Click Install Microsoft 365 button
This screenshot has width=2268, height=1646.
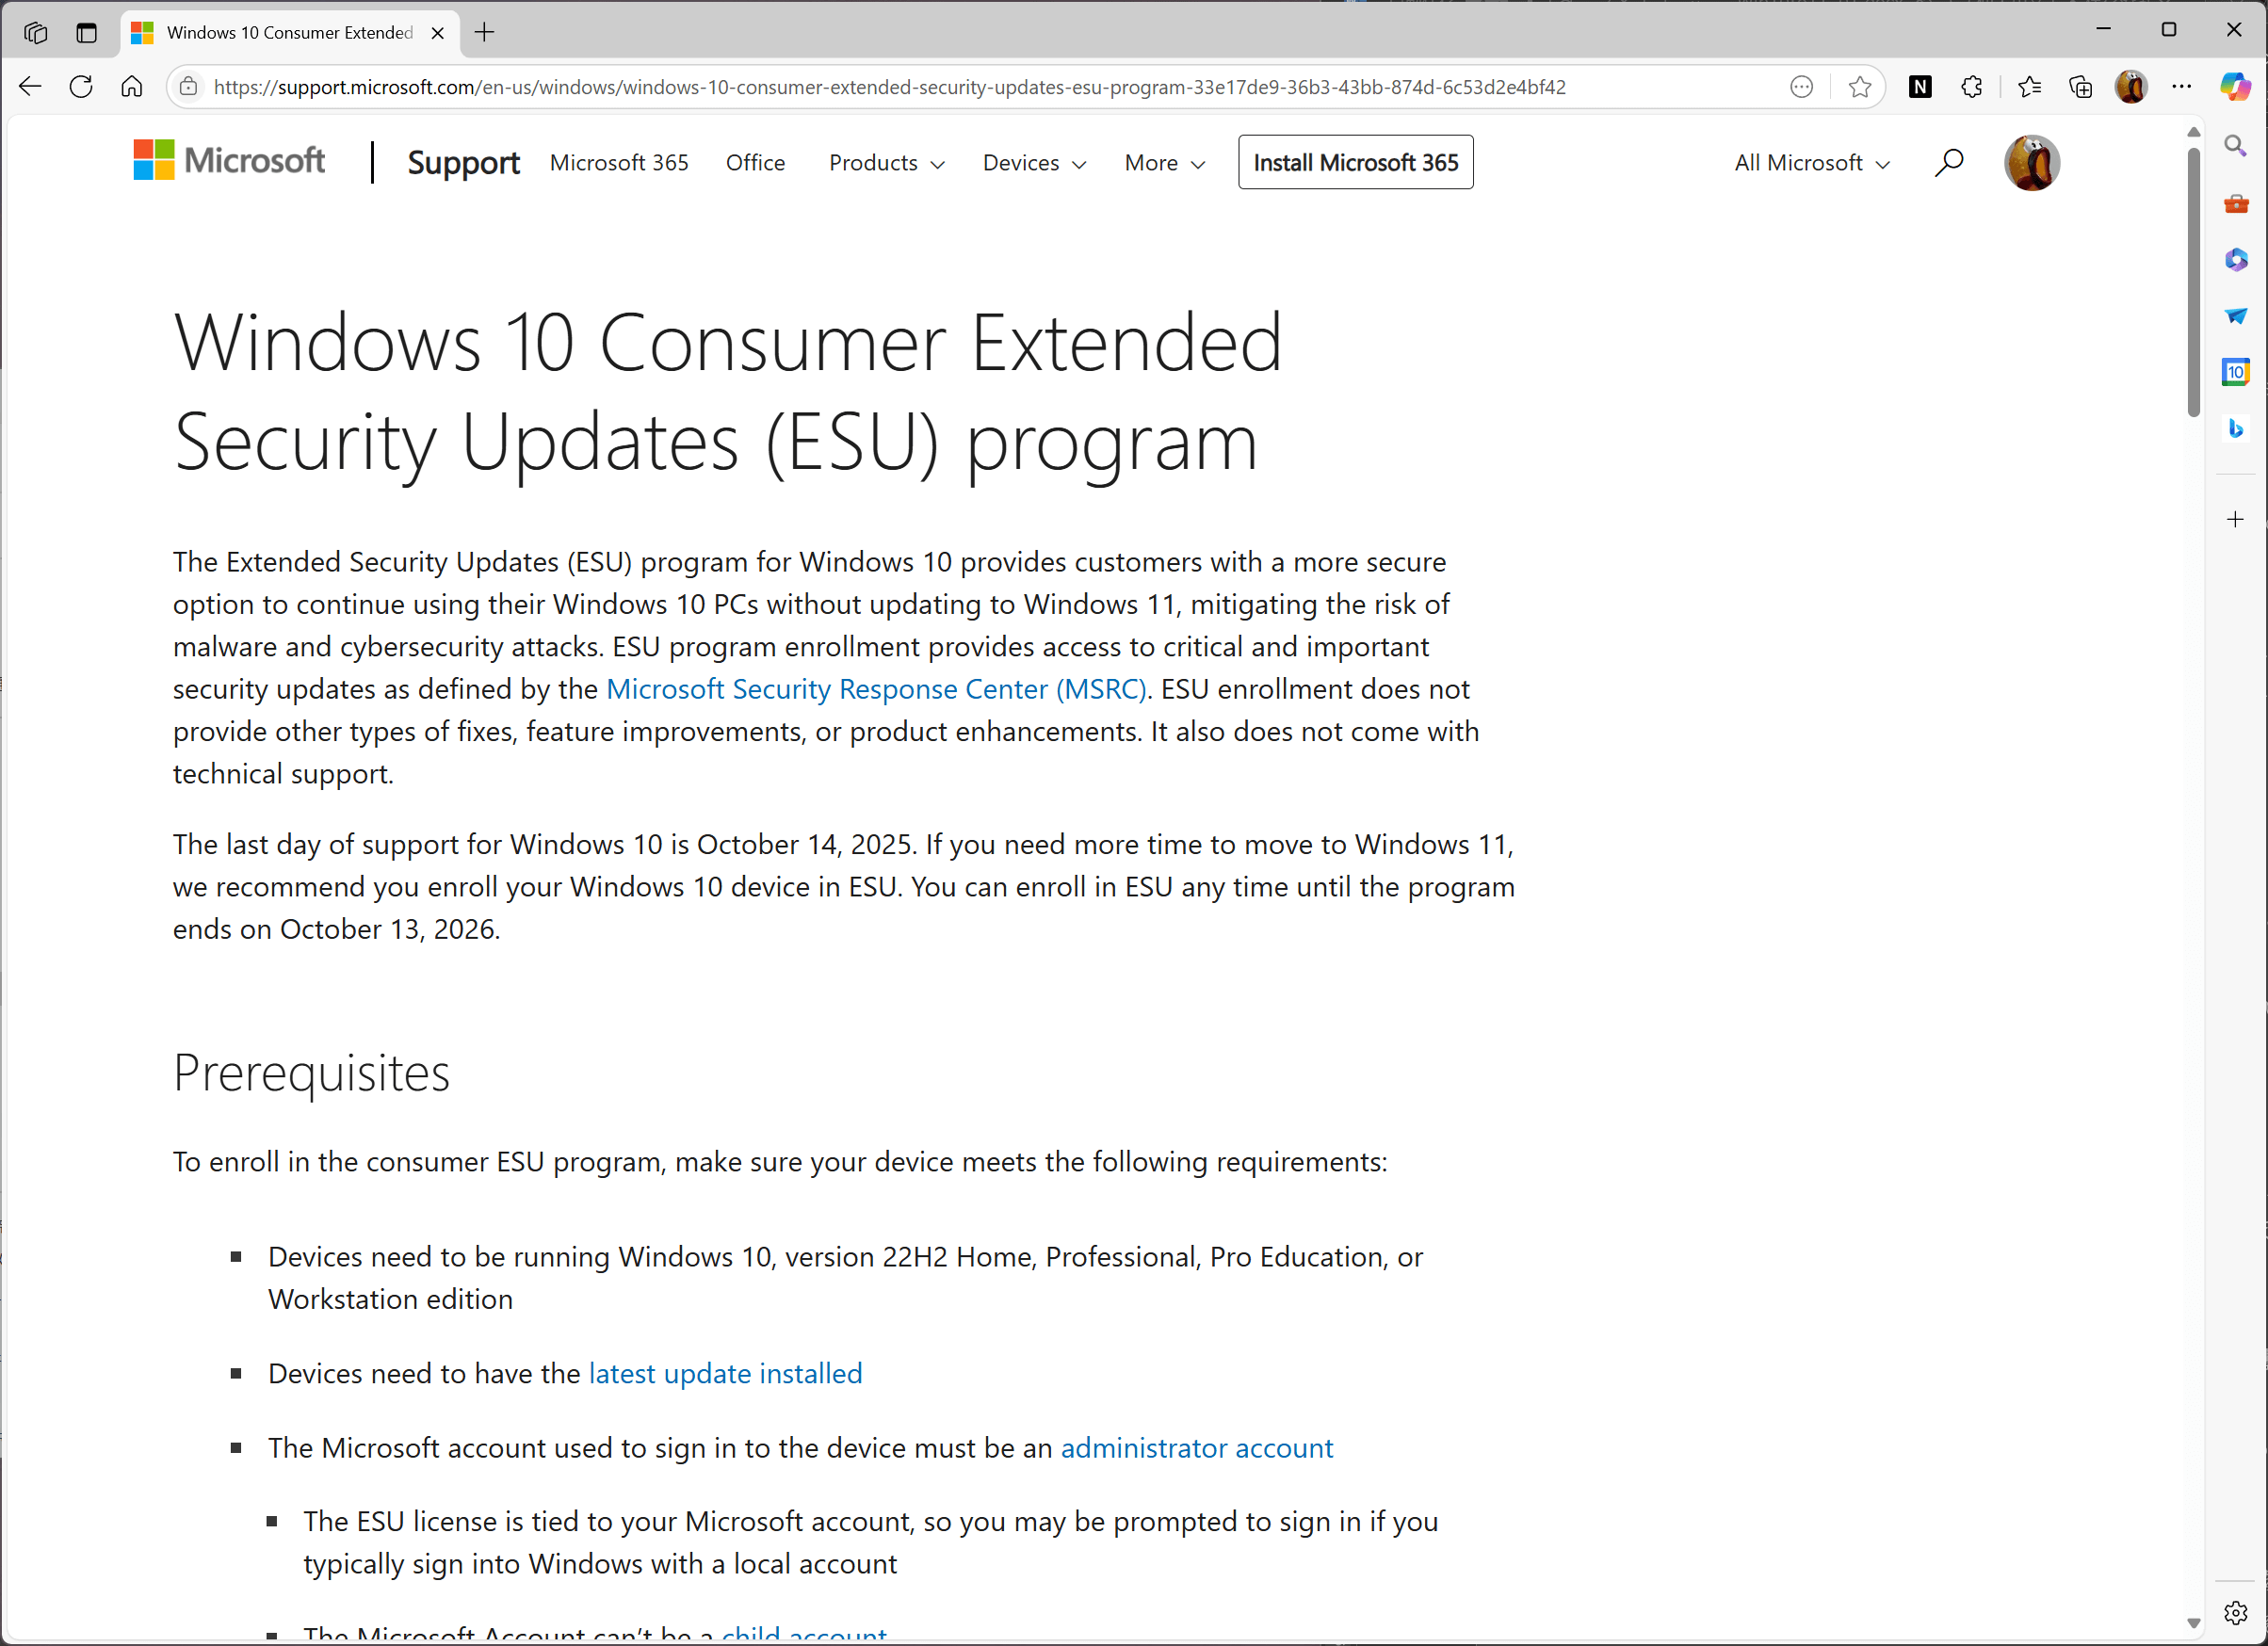tap(1355, 162)
